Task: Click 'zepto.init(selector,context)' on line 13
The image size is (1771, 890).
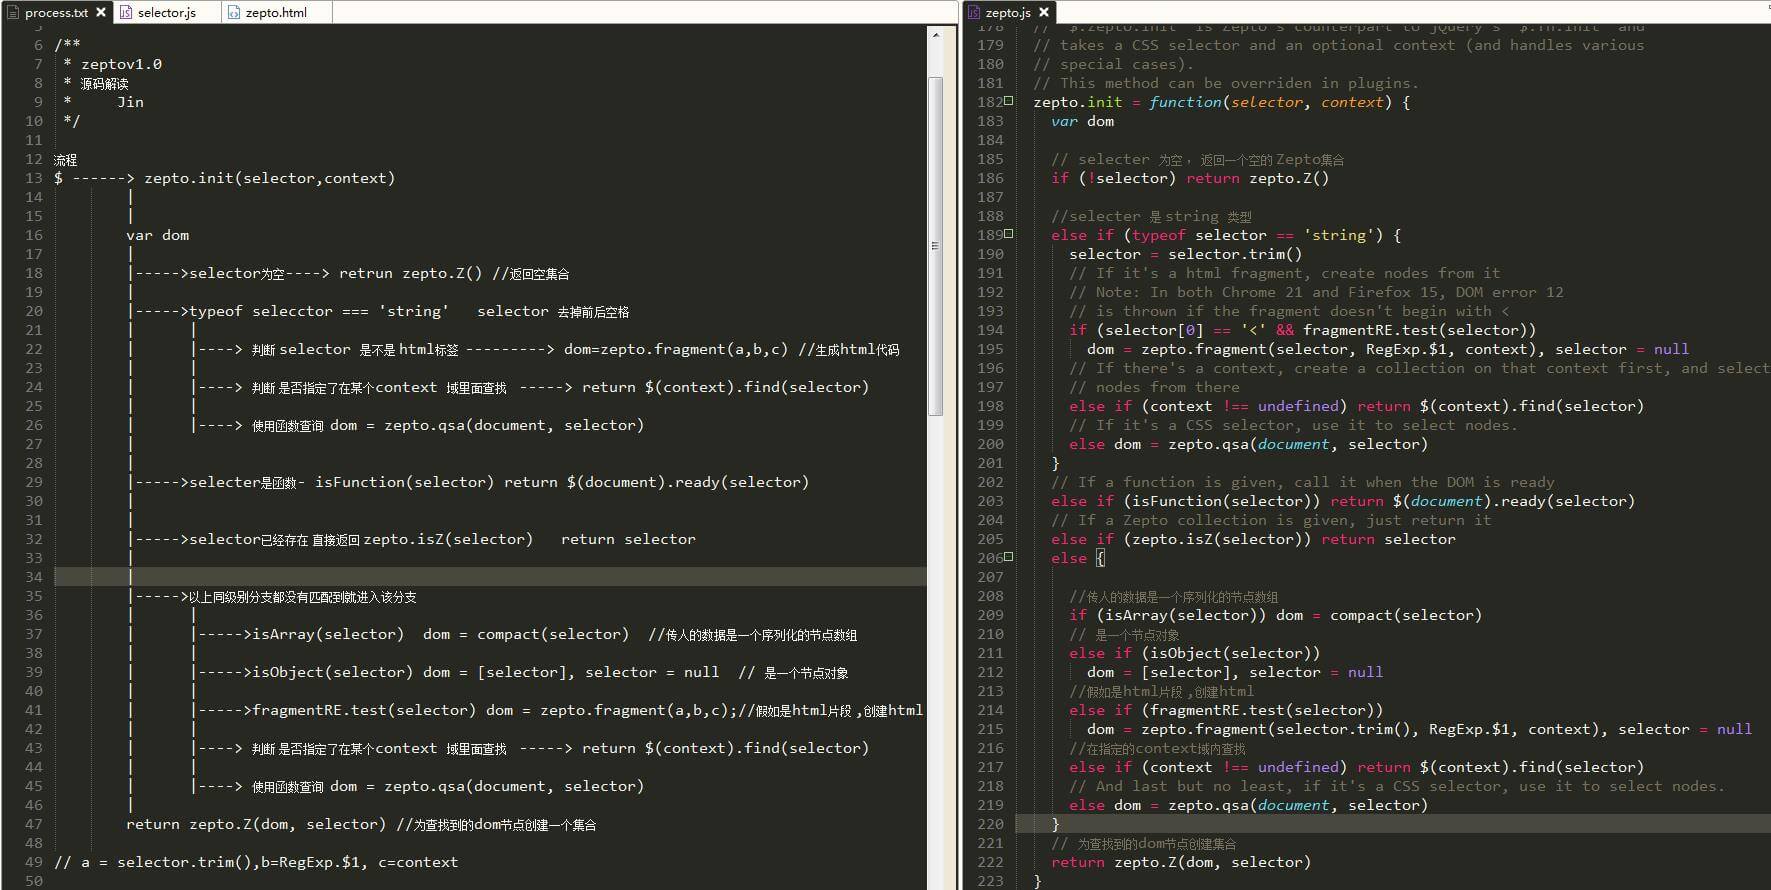Action: tap(270, 178)
